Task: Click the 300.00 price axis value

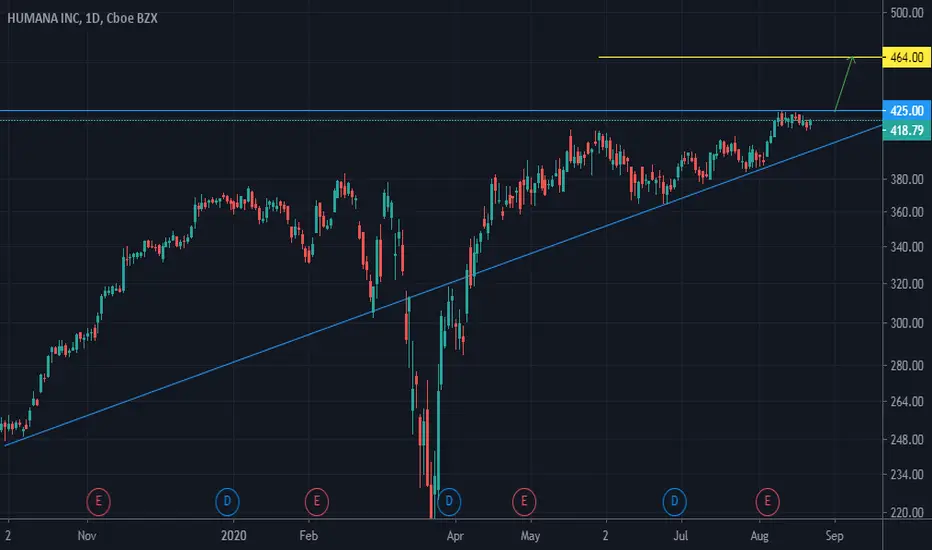Action: [906, 323]
